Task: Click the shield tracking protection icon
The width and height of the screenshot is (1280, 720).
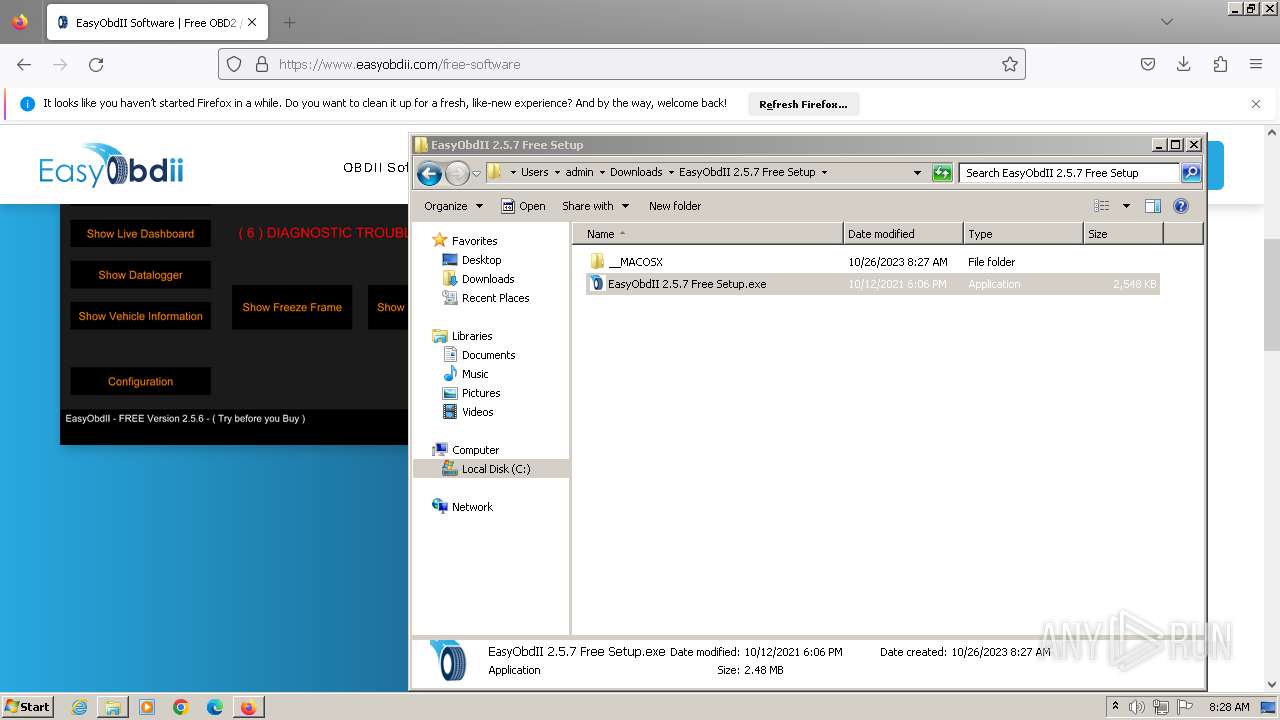Action: 234,64
